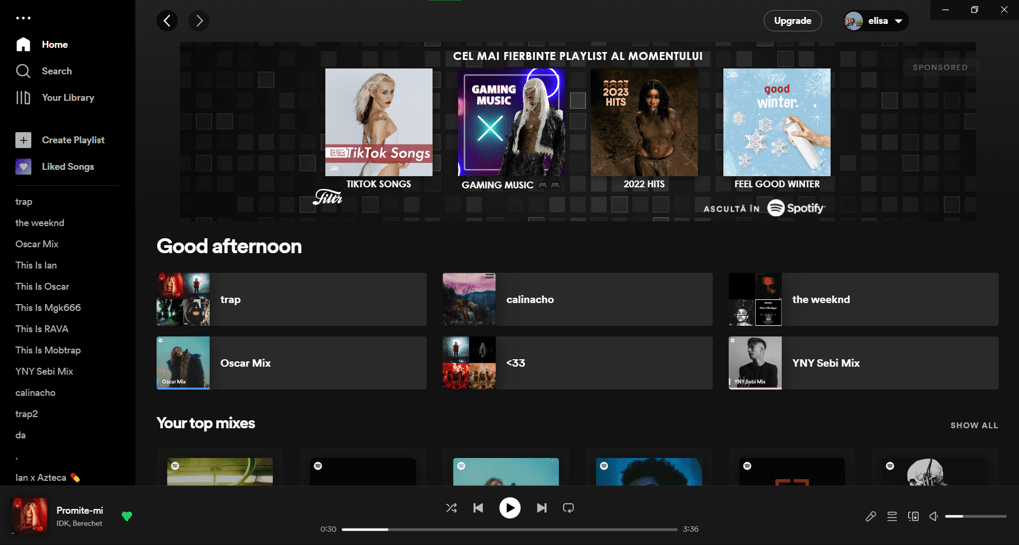Open the elisa profile dropdown
Viewport: 1019px width, 546px height.
(x=876, y=21)
